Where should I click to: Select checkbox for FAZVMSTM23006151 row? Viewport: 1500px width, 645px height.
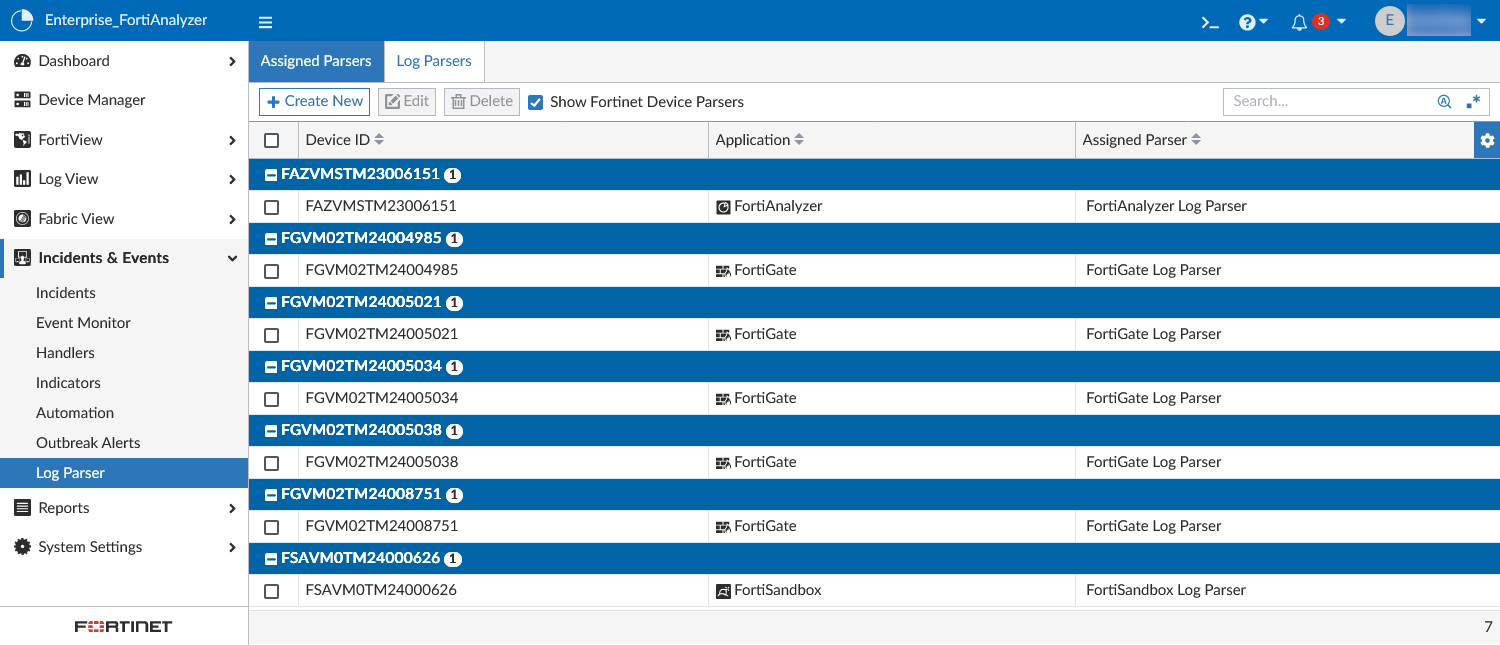tap(271, 207)
